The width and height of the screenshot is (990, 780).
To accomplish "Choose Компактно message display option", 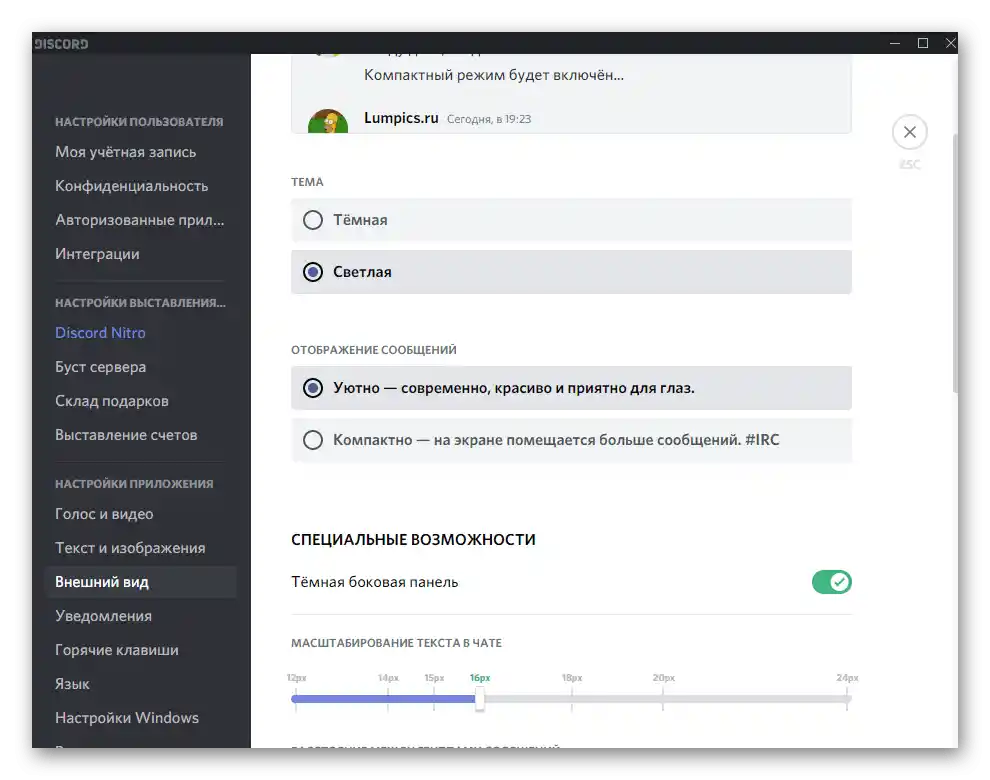I will tap(571, 440).
